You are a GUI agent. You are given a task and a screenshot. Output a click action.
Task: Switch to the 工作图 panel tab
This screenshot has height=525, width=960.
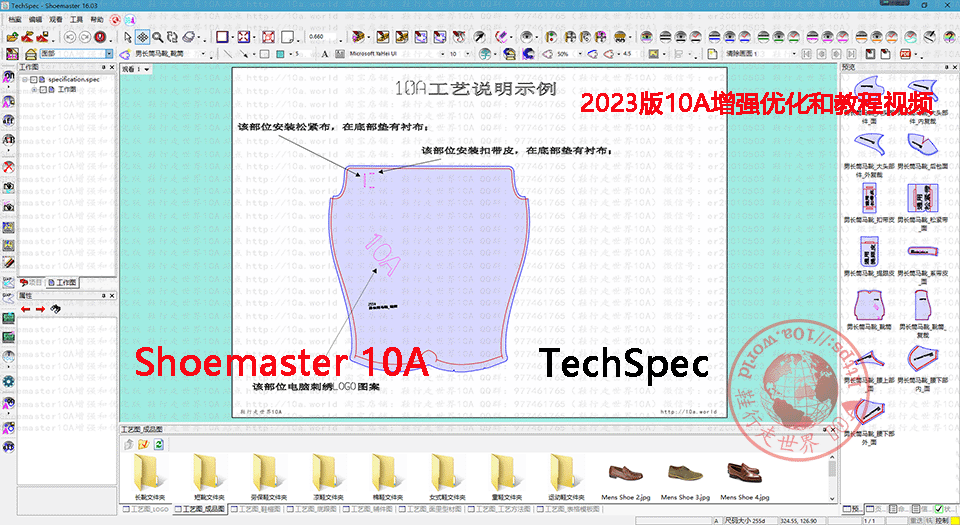pyautogui.click(x=62, y=282)
